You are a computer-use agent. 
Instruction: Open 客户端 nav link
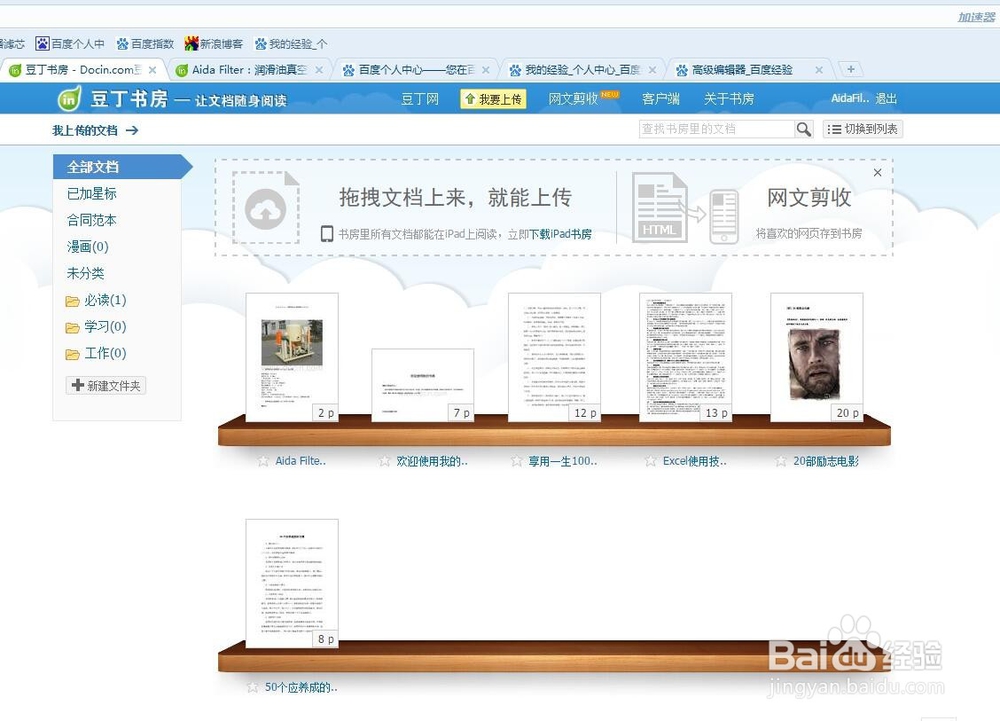(661, 99)
